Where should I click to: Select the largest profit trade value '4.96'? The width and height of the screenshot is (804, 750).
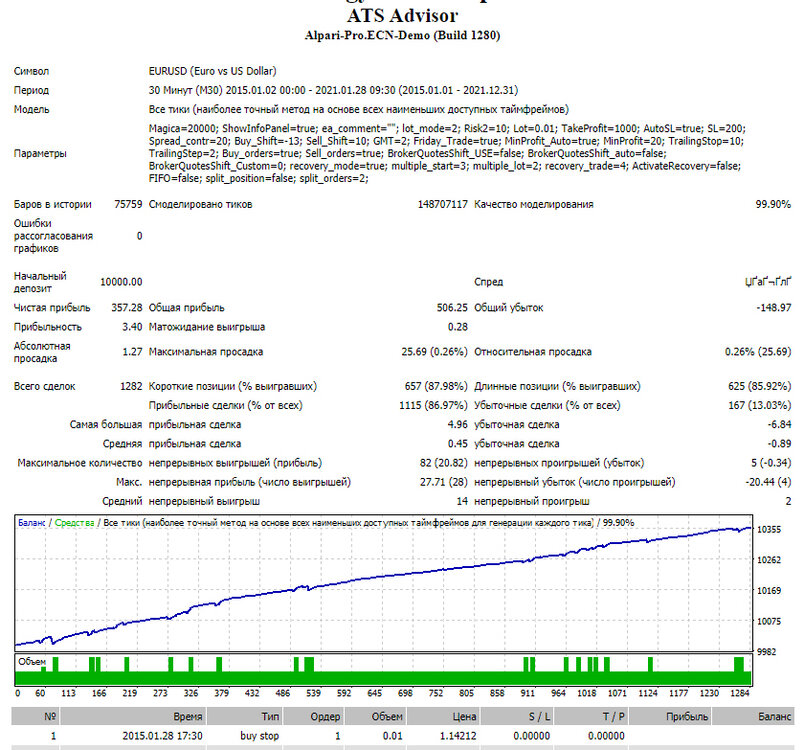[x=457, y=424]
